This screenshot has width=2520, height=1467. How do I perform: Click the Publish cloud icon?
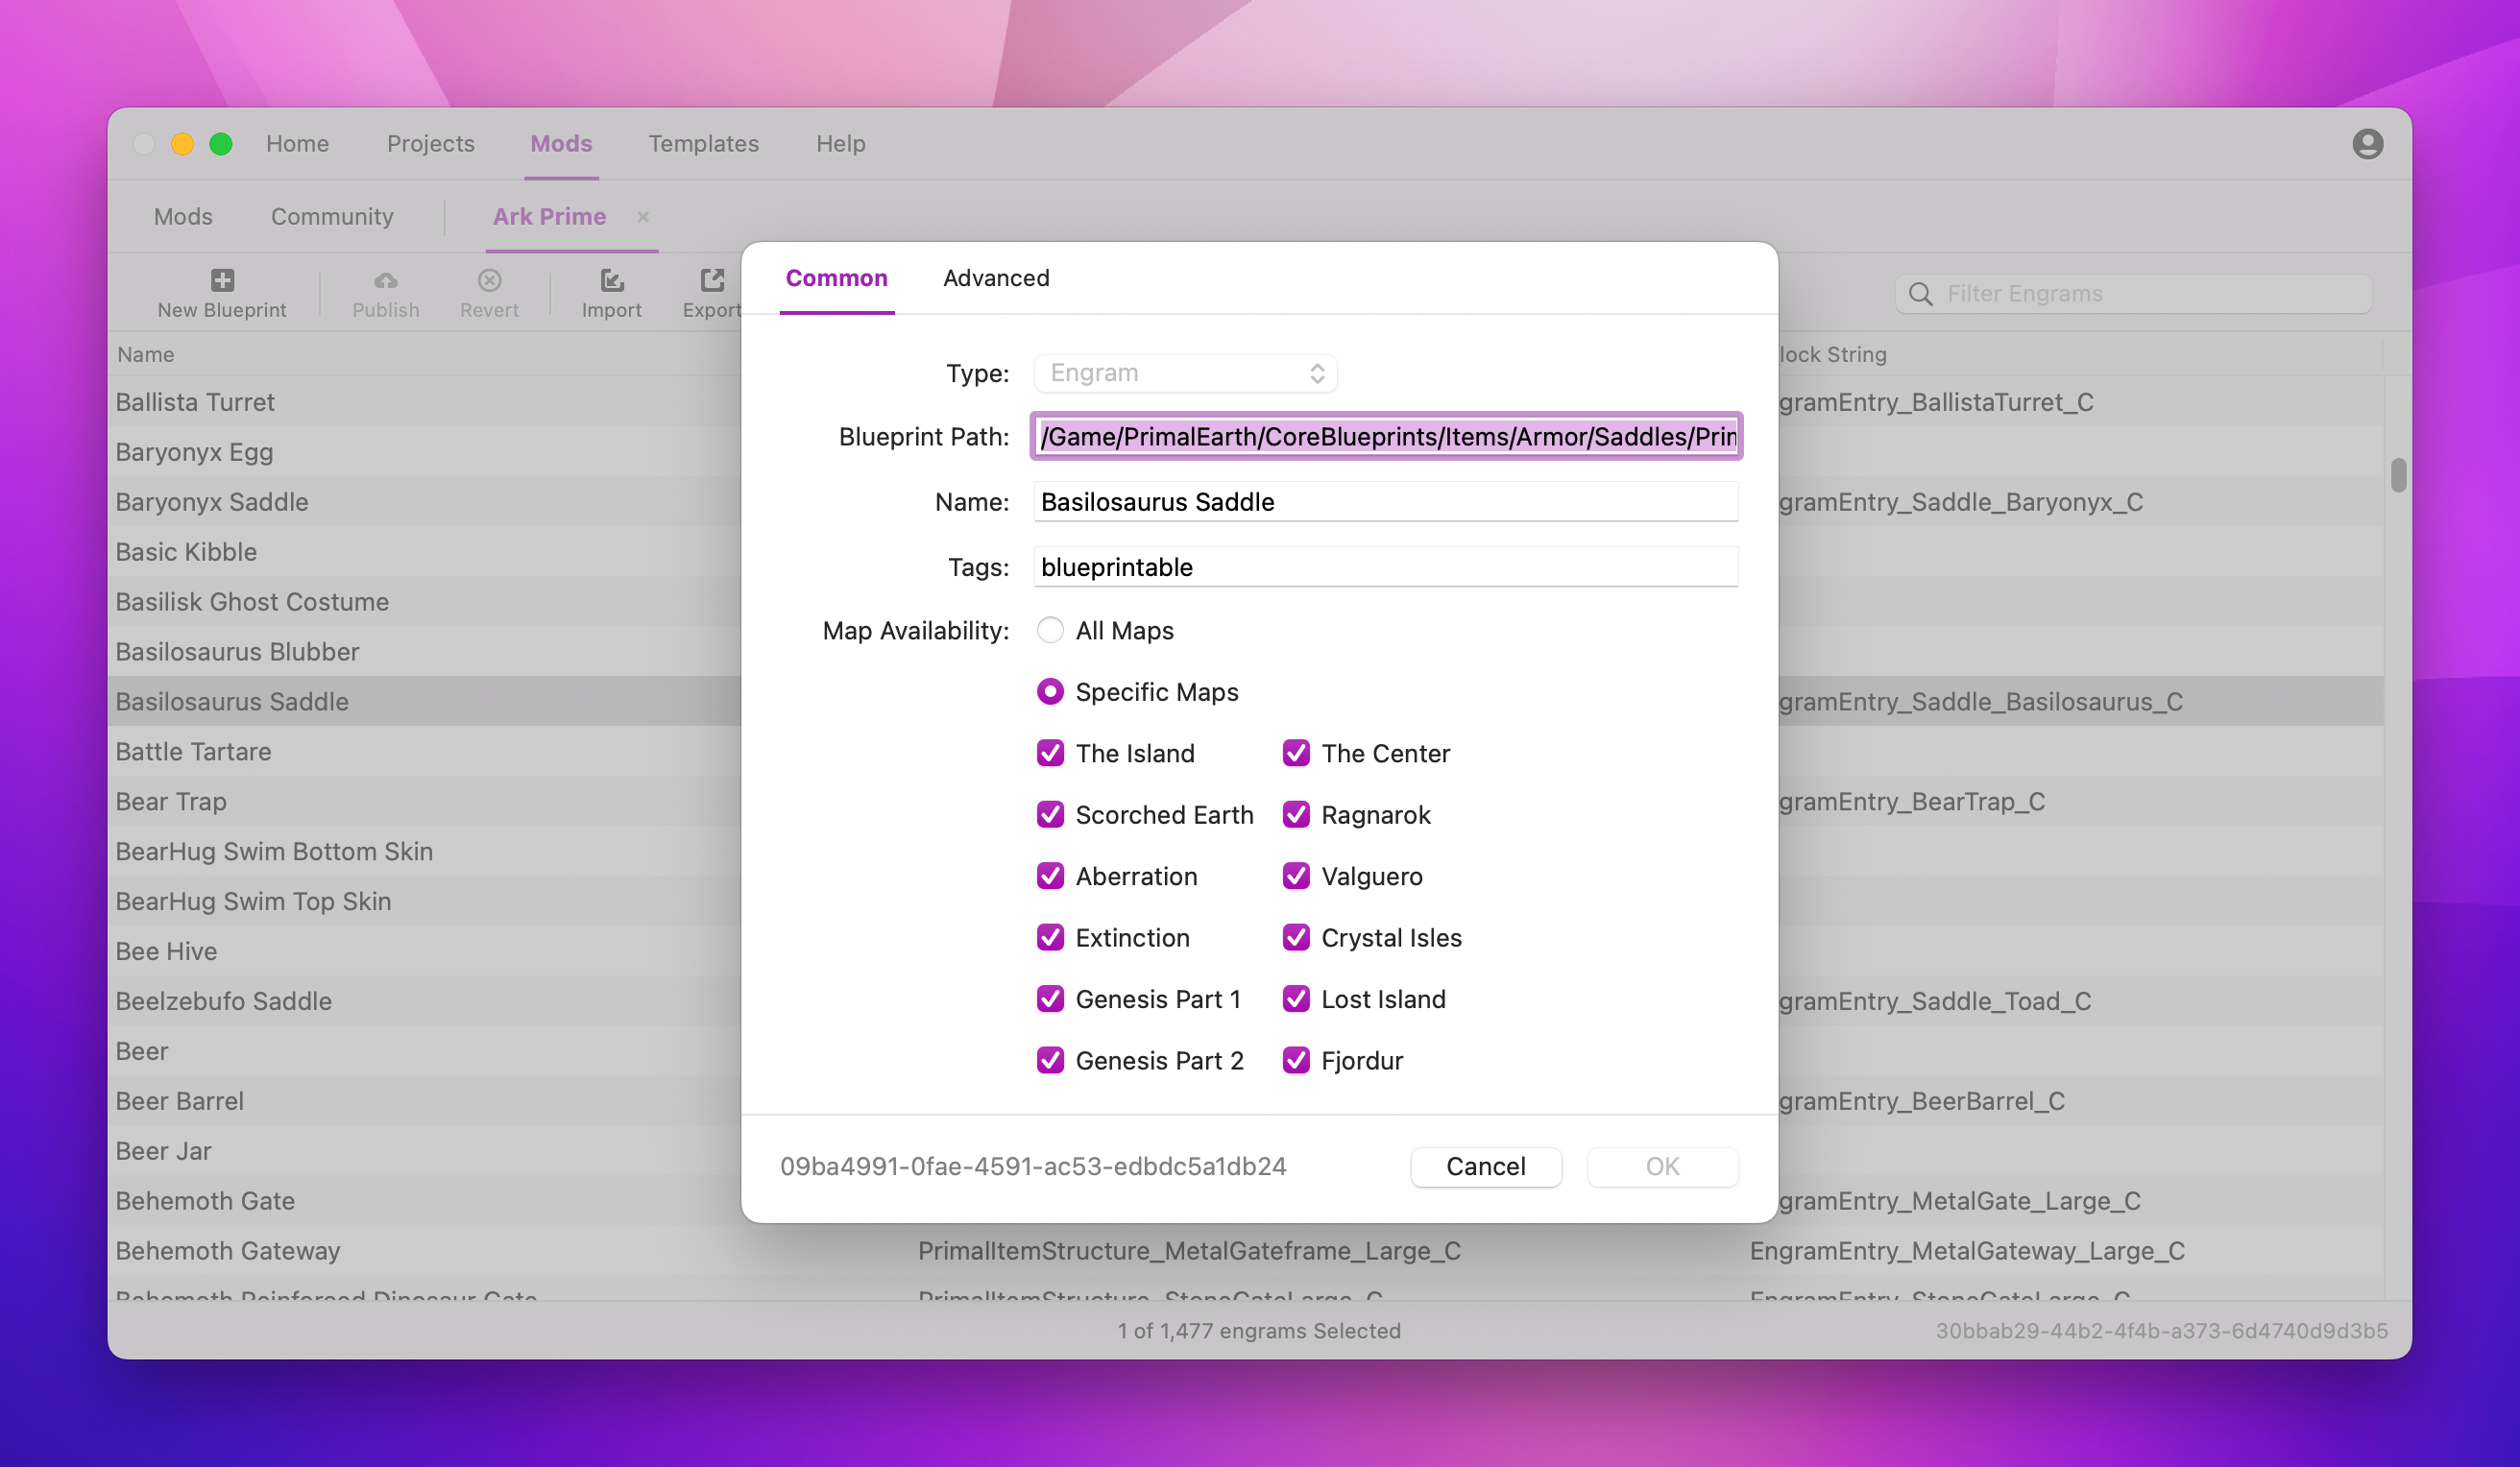(x=385, y=280)
